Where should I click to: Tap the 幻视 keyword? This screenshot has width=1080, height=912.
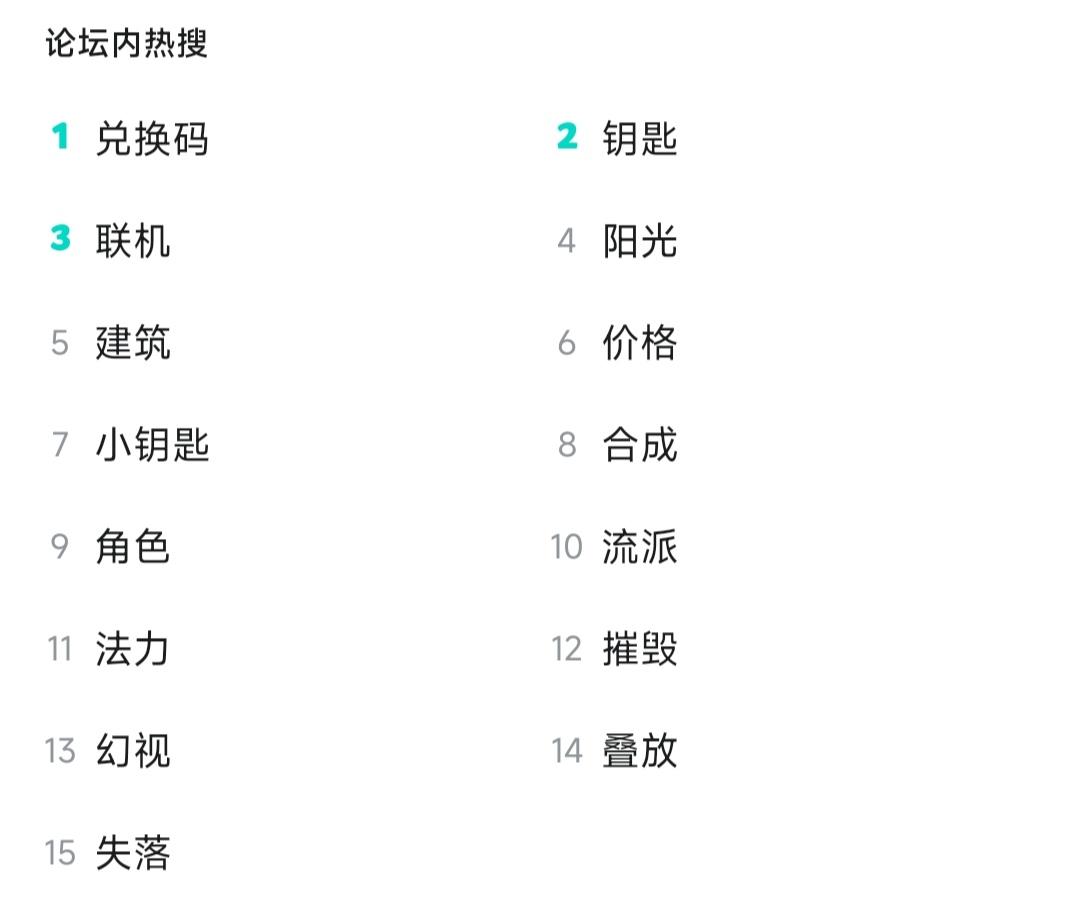click(x=133, y=750)
